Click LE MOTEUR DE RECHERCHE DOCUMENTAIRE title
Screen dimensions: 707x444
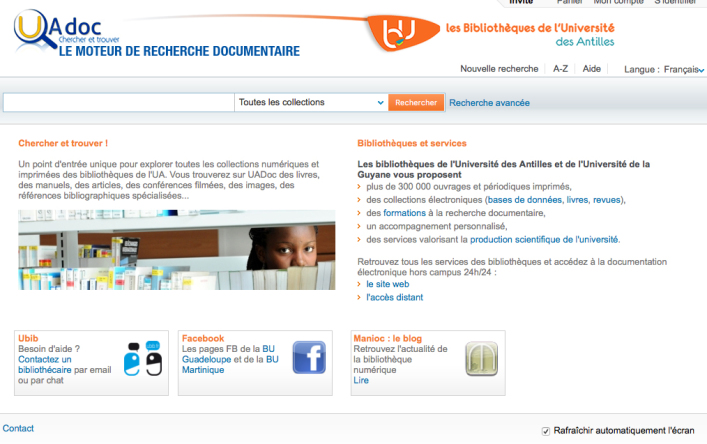click(179, 51)
